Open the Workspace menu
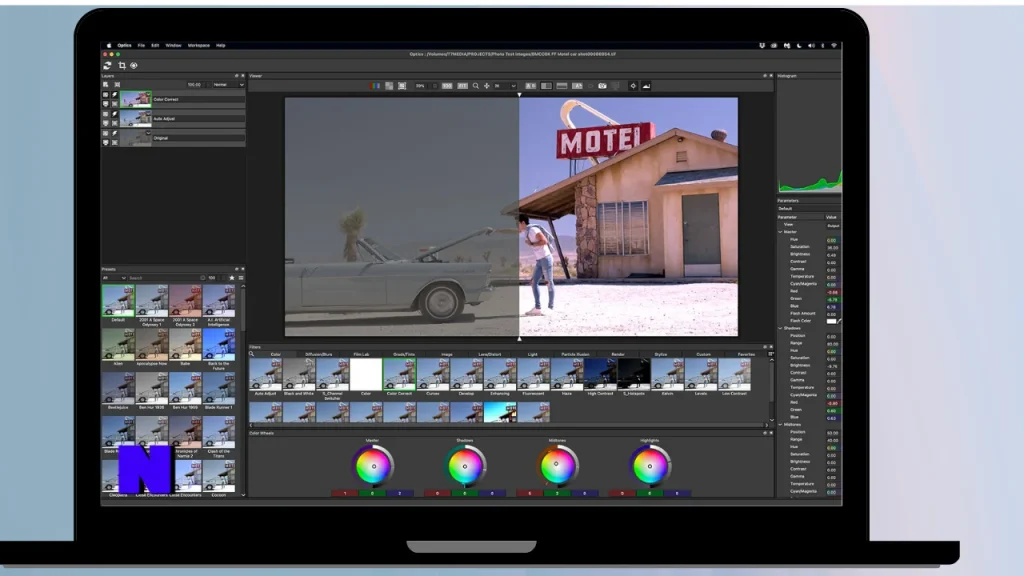This screenshot has height=576, width=1024. tap(199, 46)
